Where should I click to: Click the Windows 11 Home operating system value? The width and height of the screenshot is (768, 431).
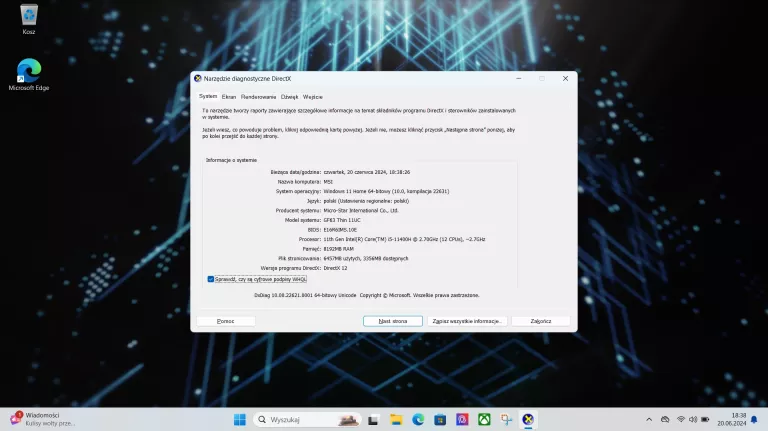tap(386, 192)
